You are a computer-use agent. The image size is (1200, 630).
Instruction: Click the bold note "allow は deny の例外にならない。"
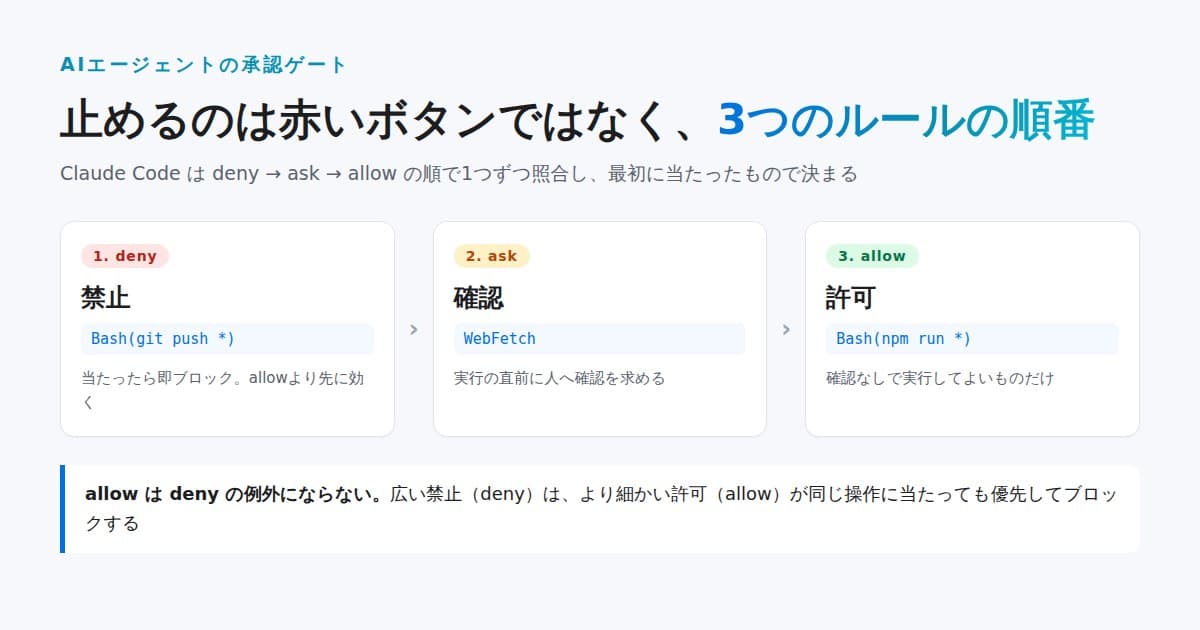pyautogui.click(x=235, y=494)
